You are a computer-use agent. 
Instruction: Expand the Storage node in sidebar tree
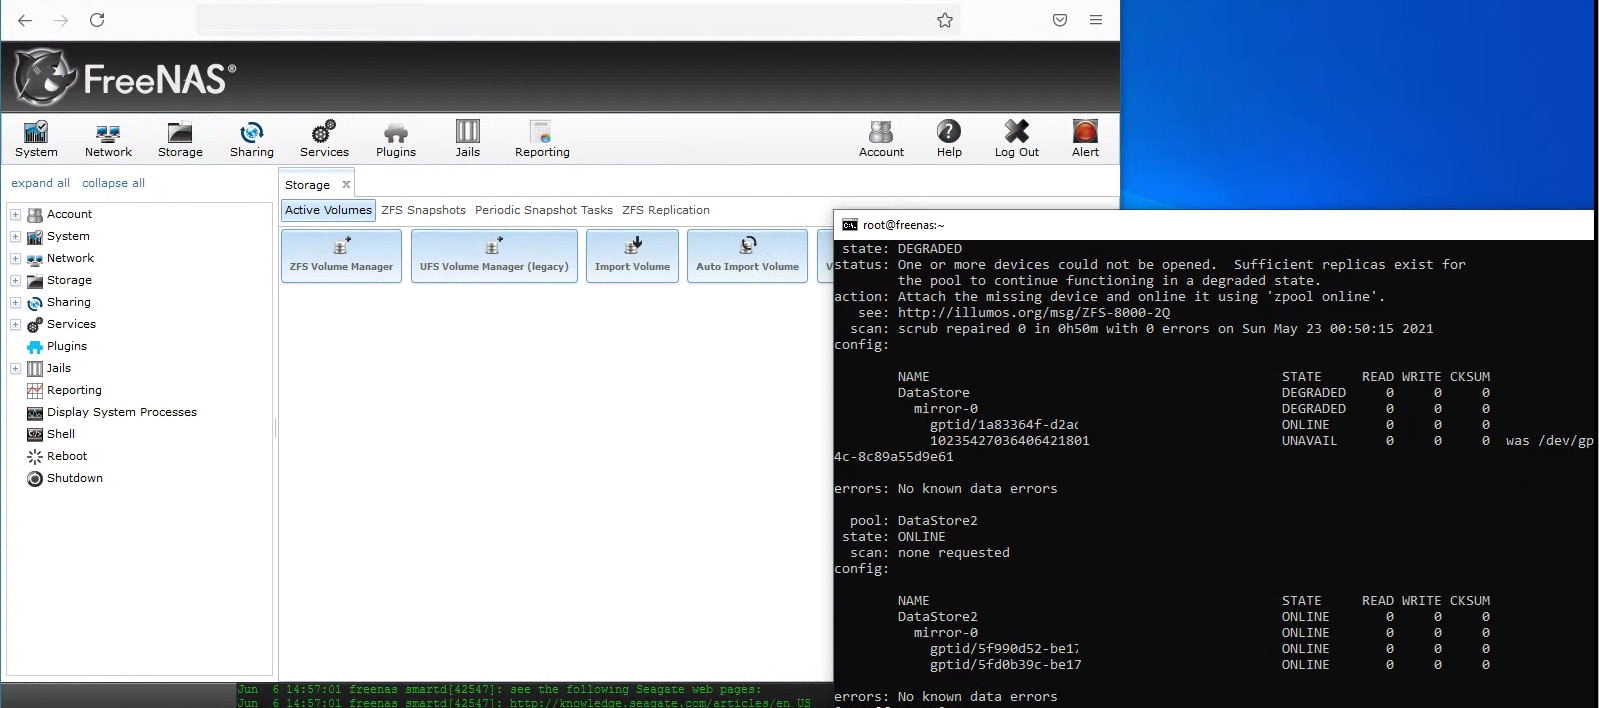point(15,280)
